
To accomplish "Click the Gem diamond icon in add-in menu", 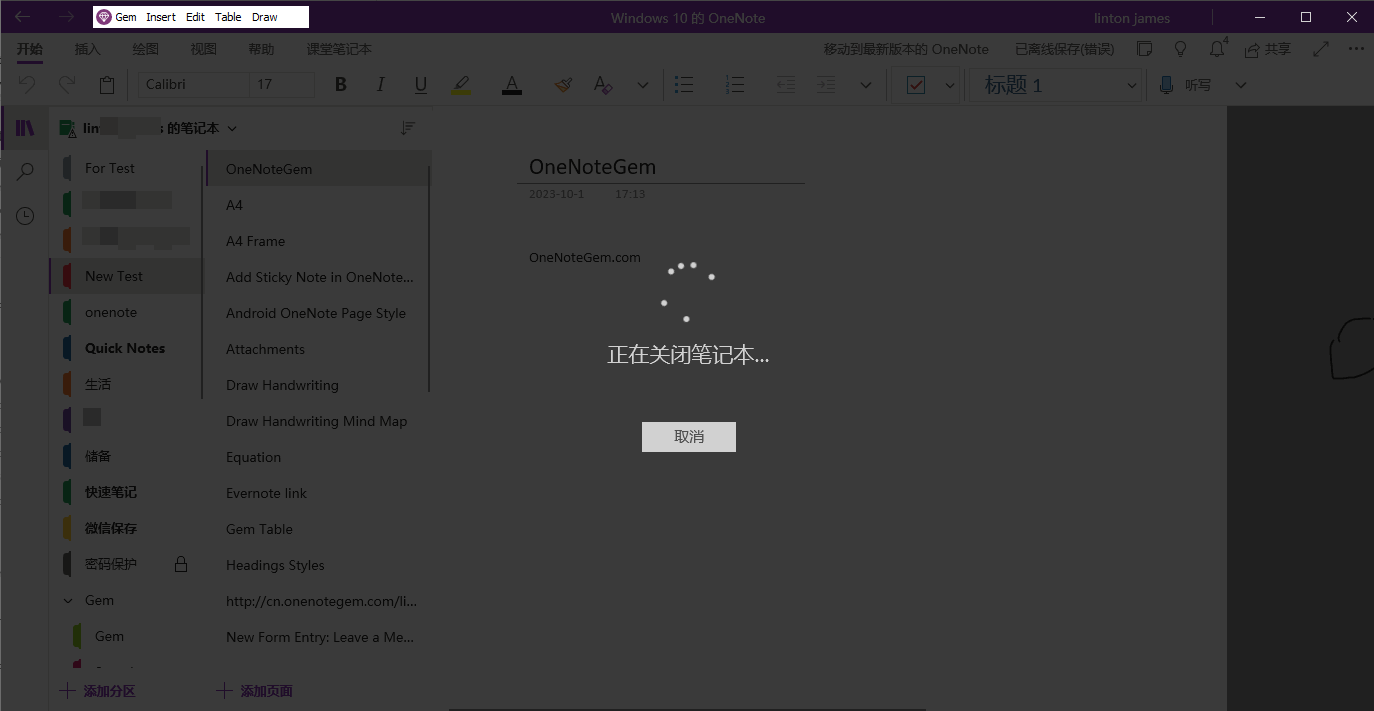I will tap(104, 17).
